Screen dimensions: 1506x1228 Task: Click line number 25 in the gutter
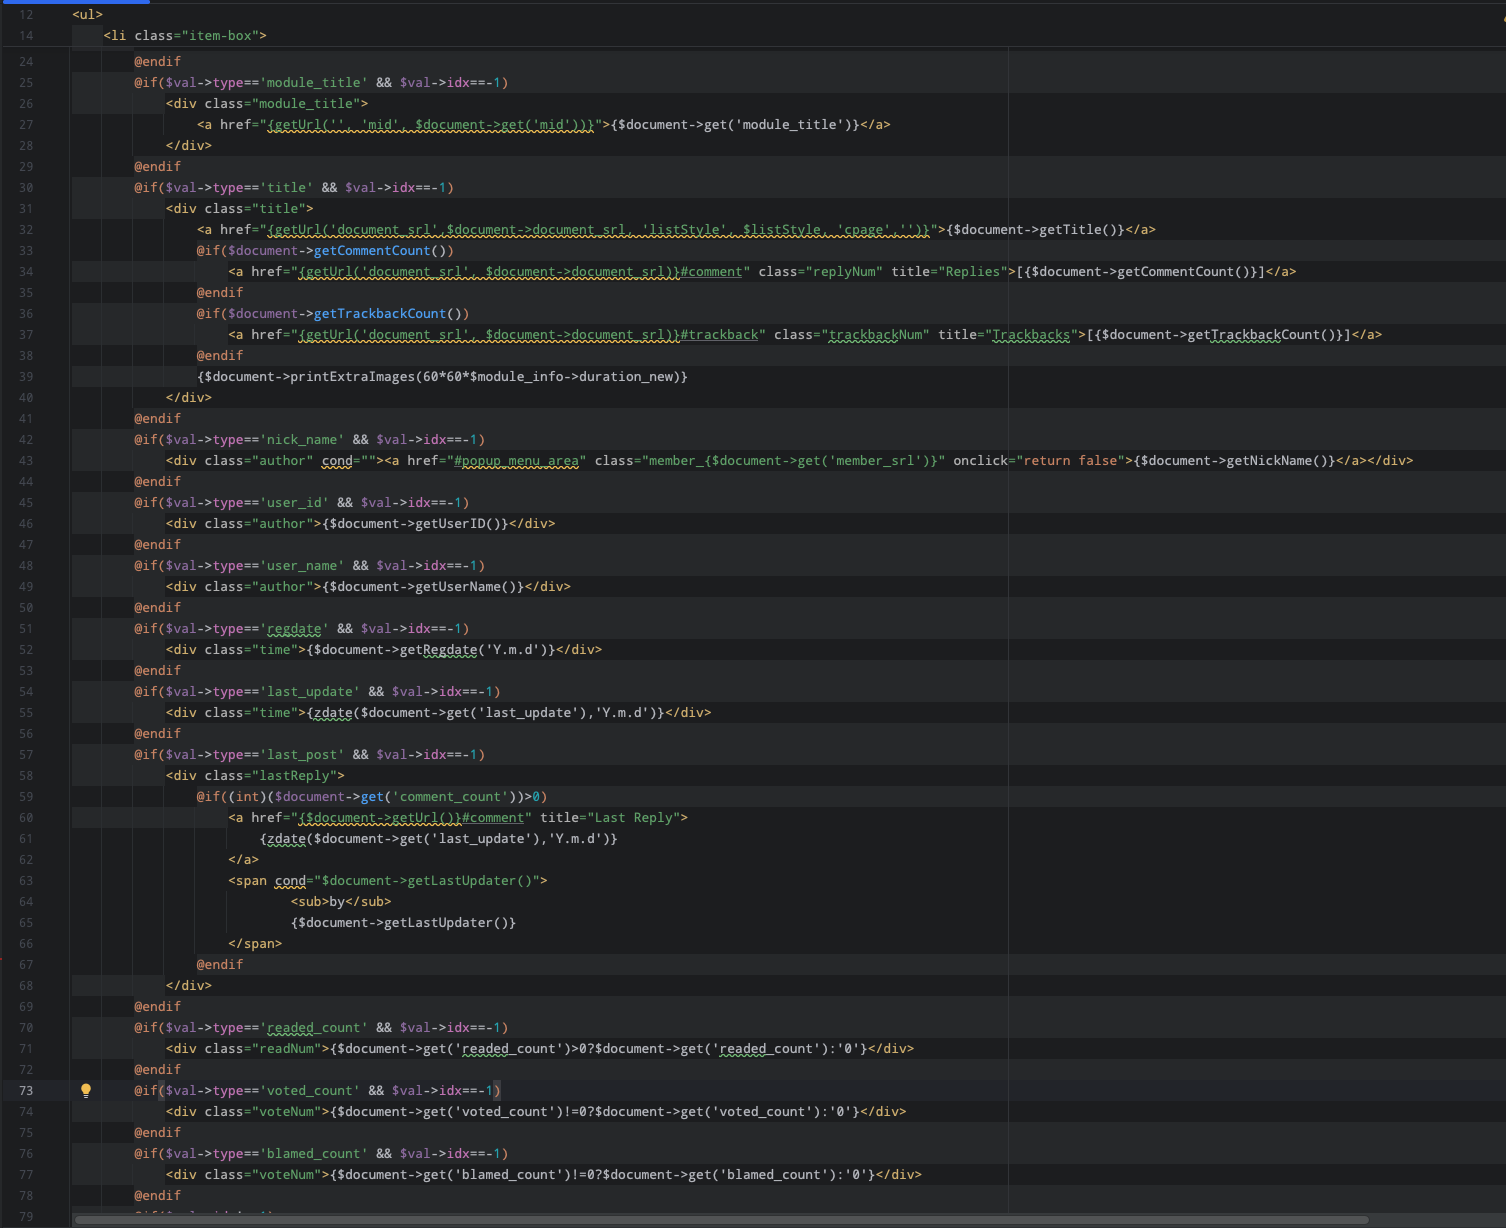(26, 83)
